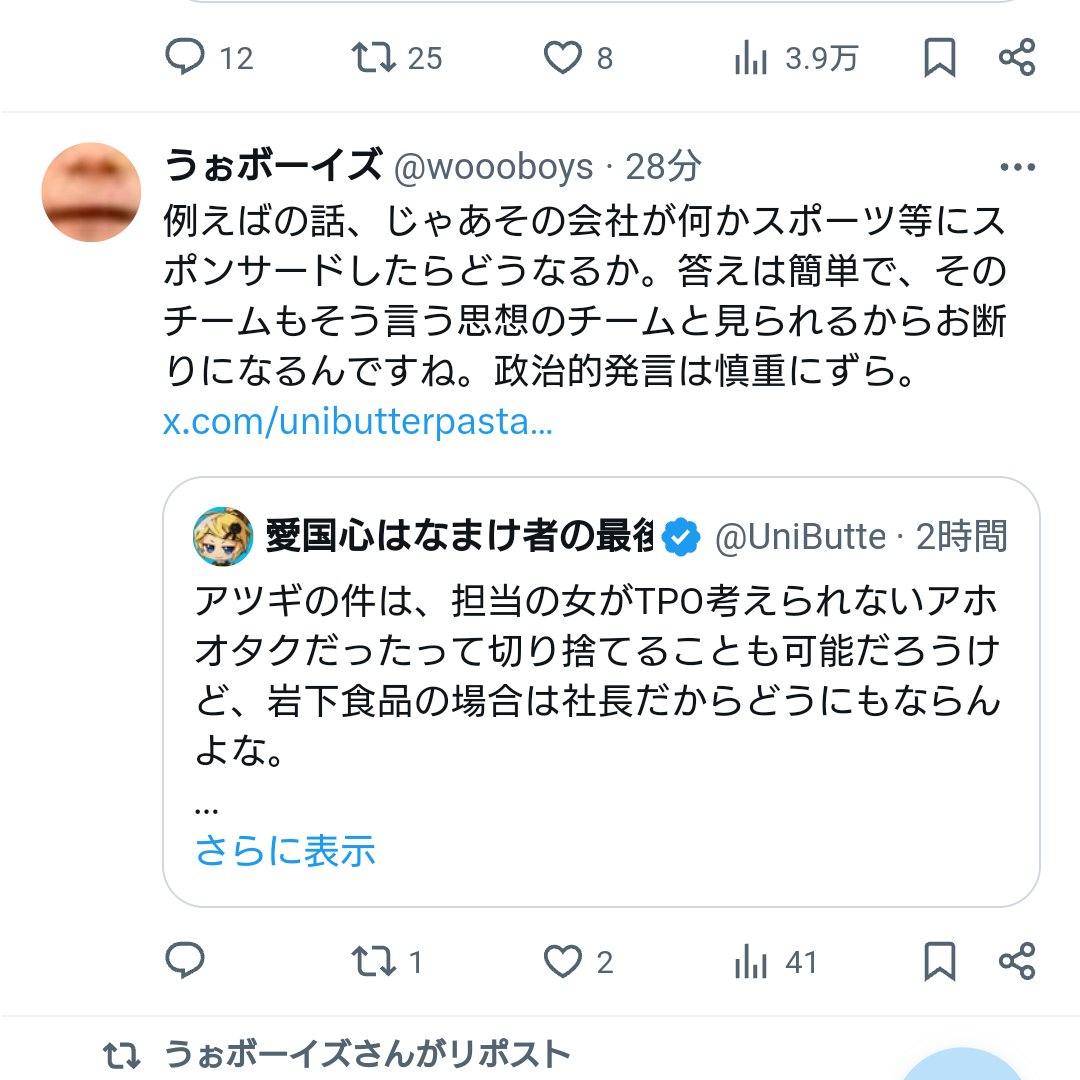Open reply composer on the quoted tweet
The image size is (1080, 1080).
[186, 962]
